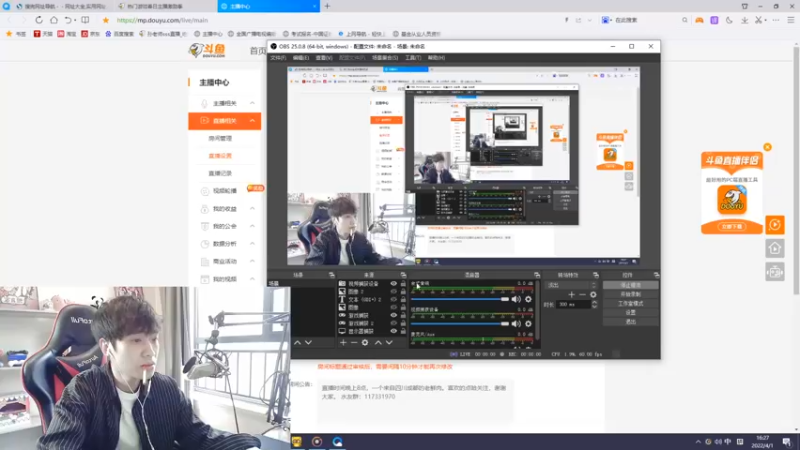The width and height of the screenshot is (800, 450).
Task: Click the home icon on the right floating bar
Action: 775,248
